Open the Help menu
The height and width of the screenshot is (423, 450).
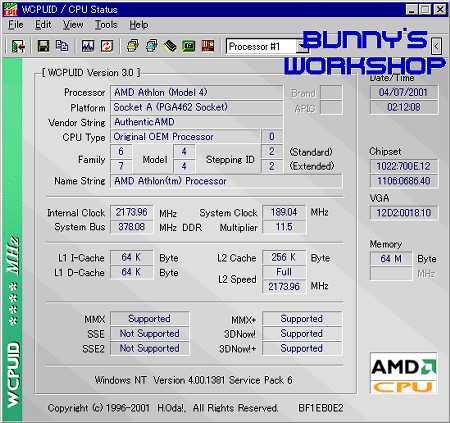click(x=139, y=25)
